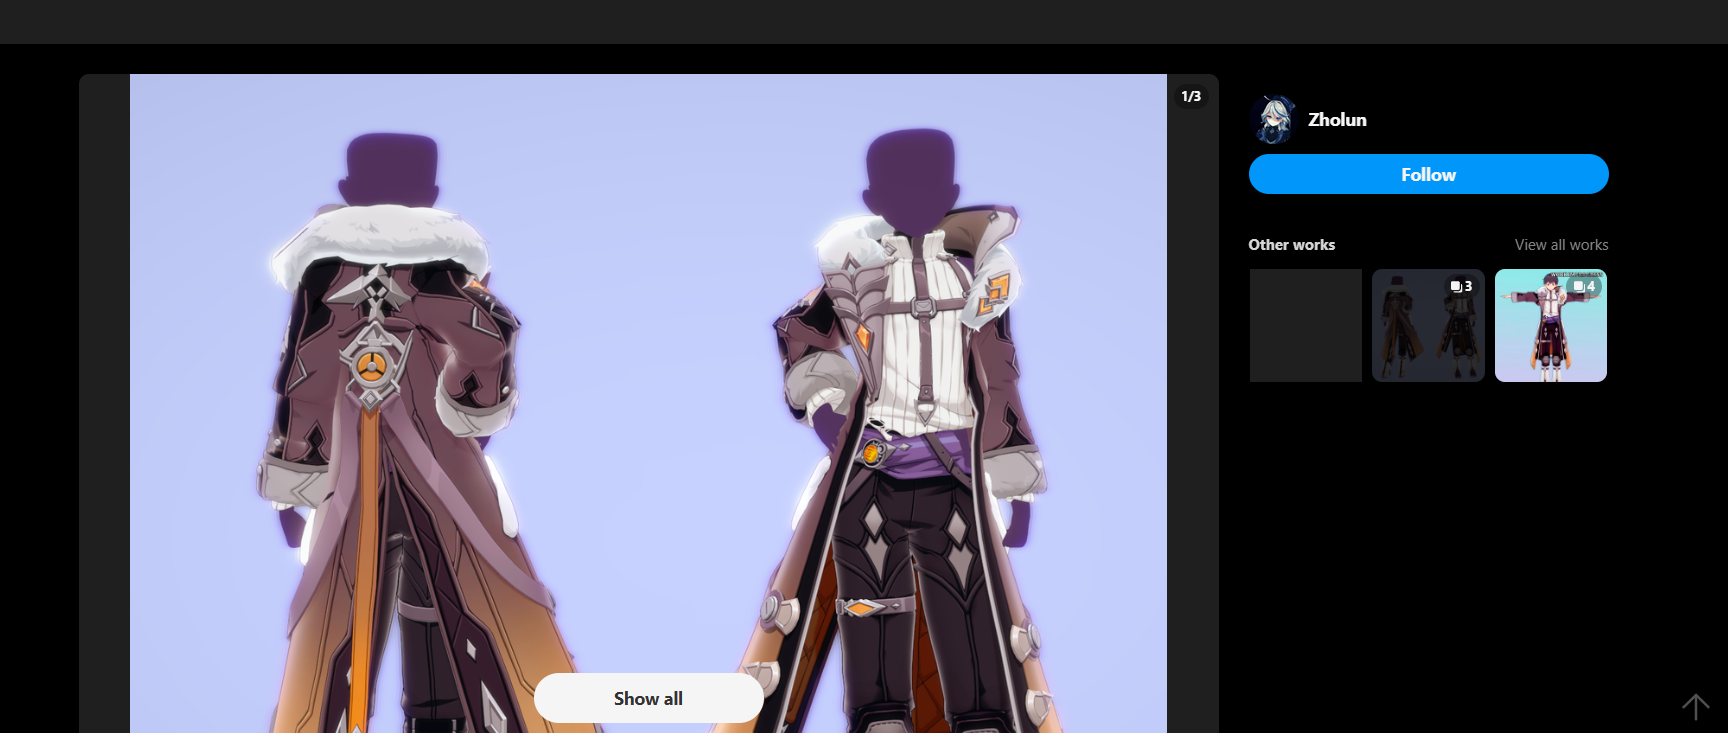Click the dark top header bar
1728x733 pixels.
864,21
